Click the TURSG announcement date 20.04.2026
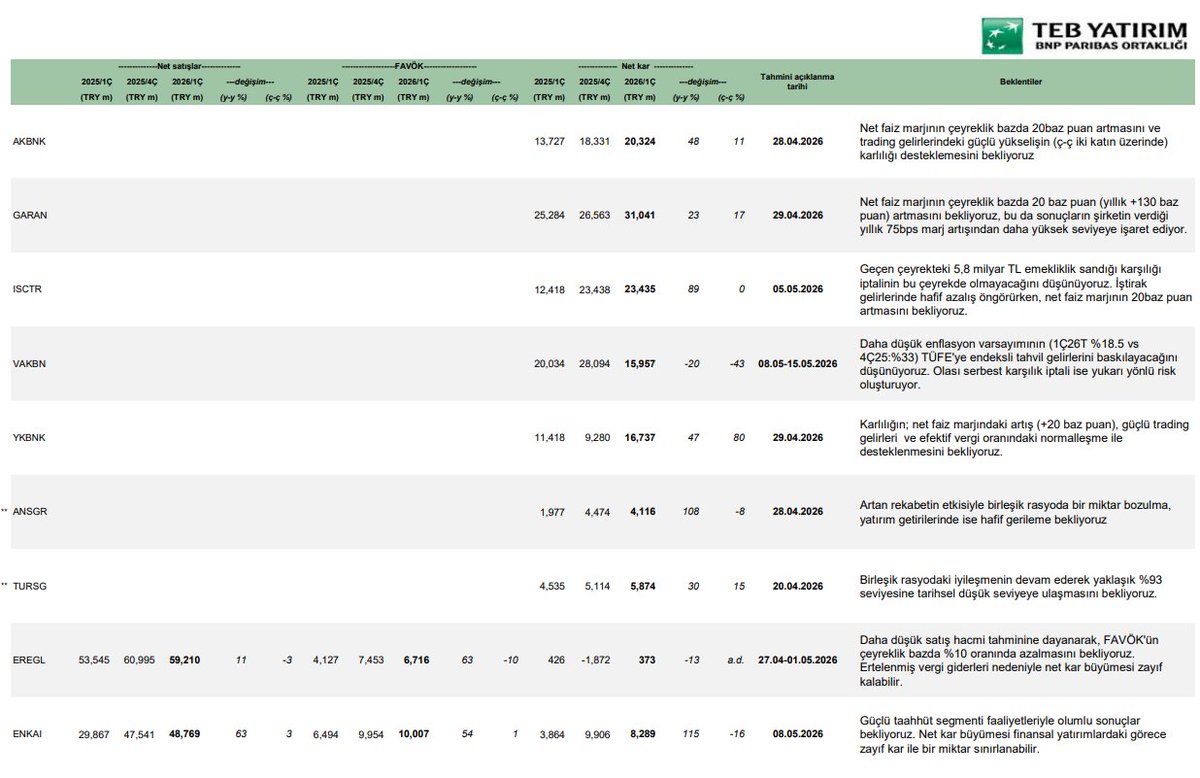The height and width of the screenshot is (778, 1200). click(x=798, y=586)
